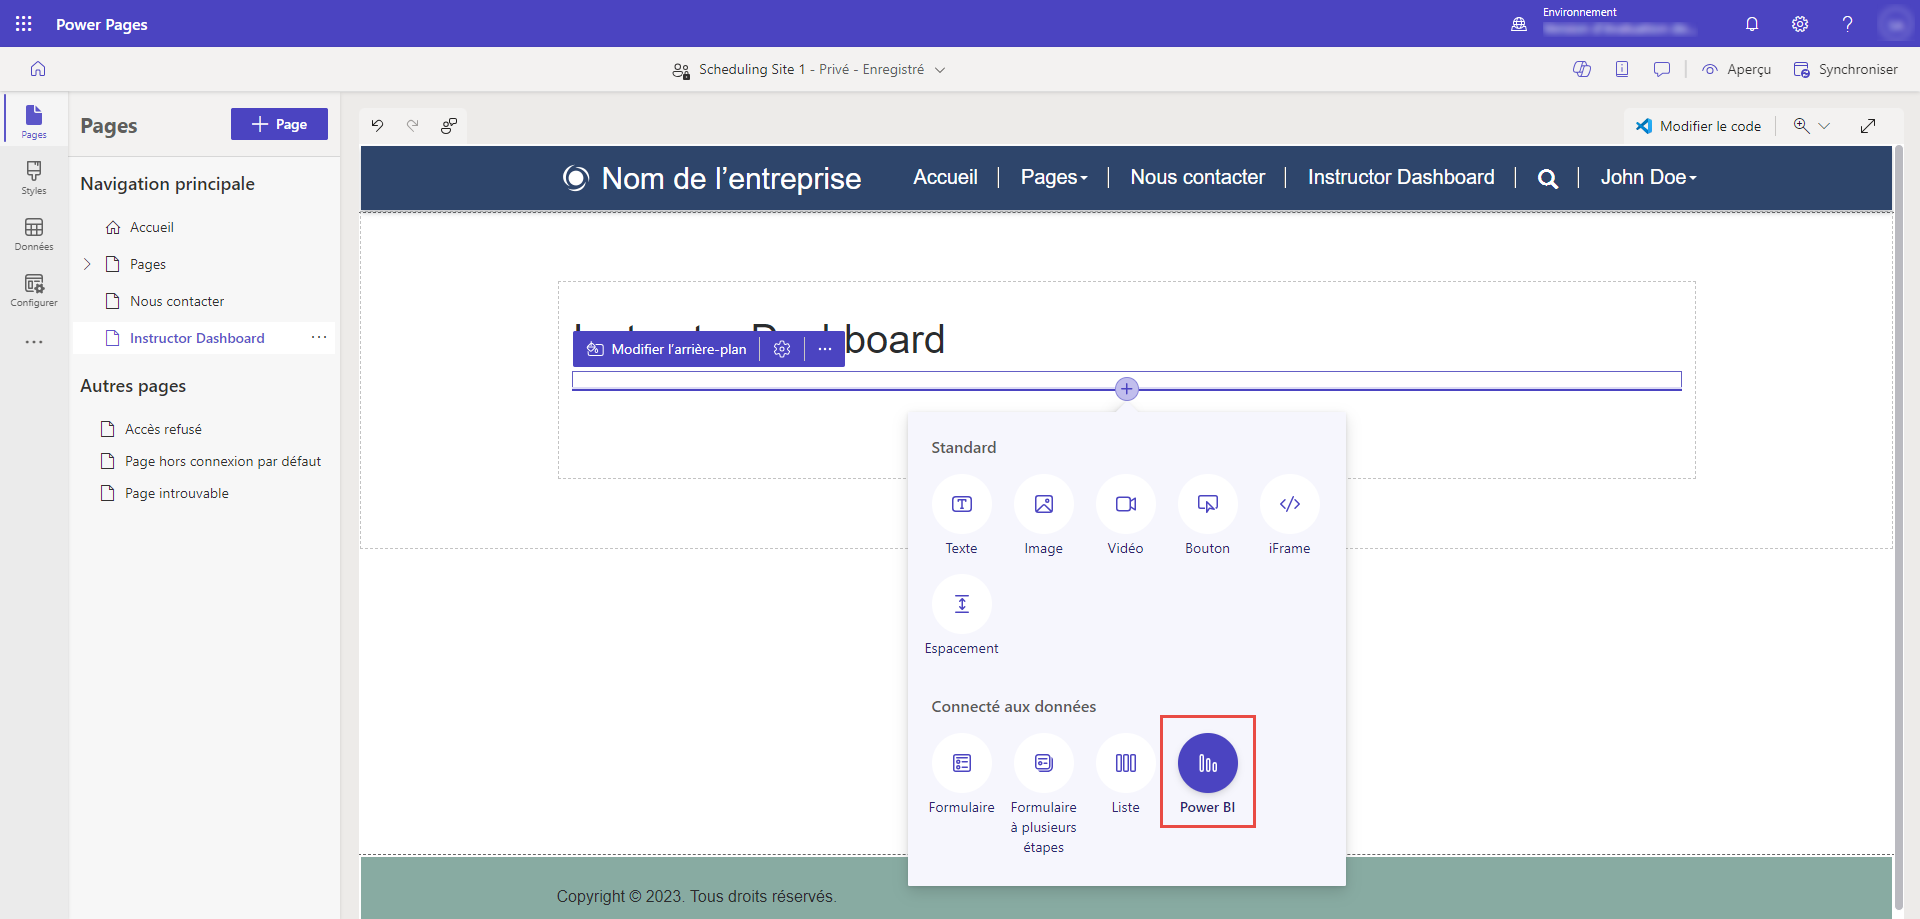Click Modifier l'arrière-plan
Viewport: 1920px width, 919px height.
[666, 349]
